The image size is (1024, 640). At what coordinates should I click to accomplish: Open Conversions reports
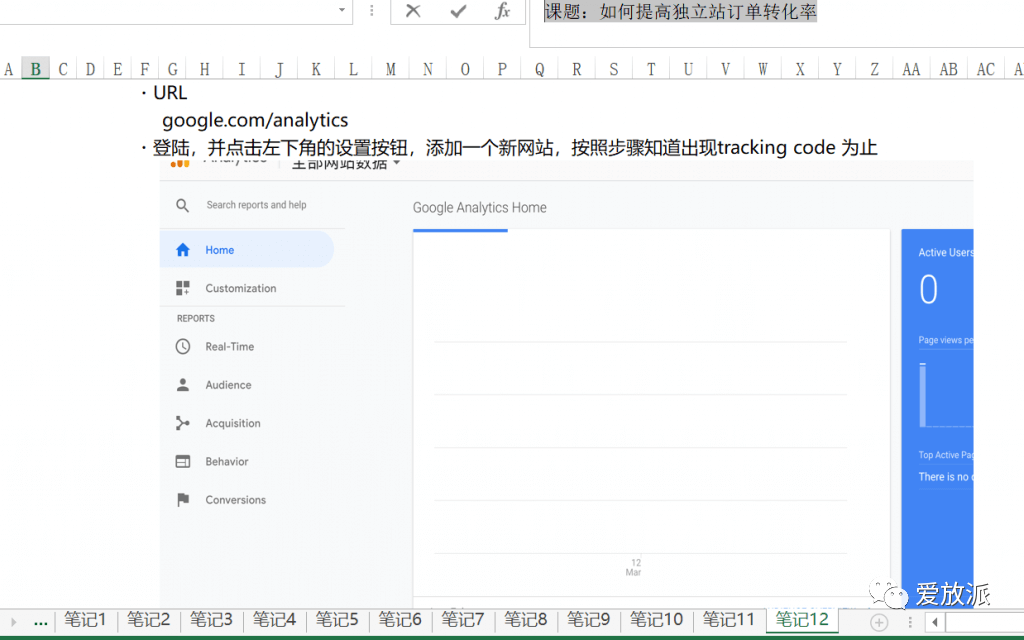click(x=235, y=500)
